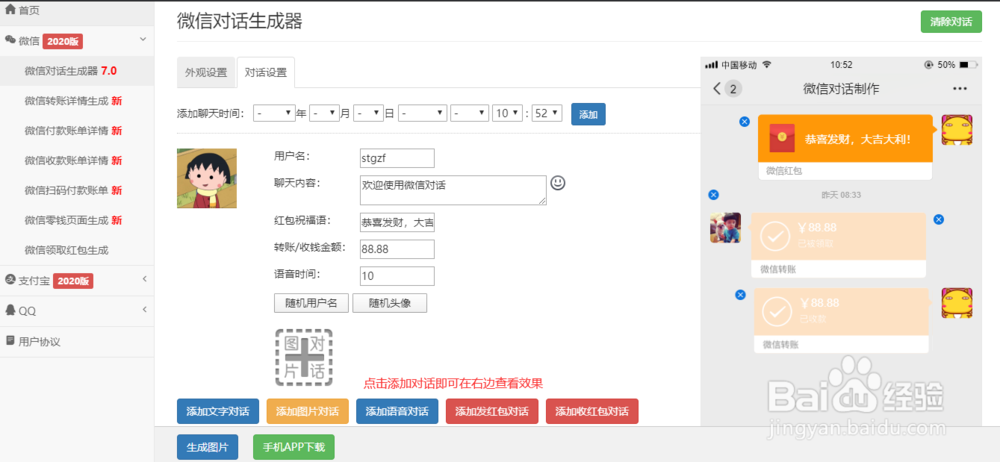Click 添加发红包对话 button

pos(492,412)
